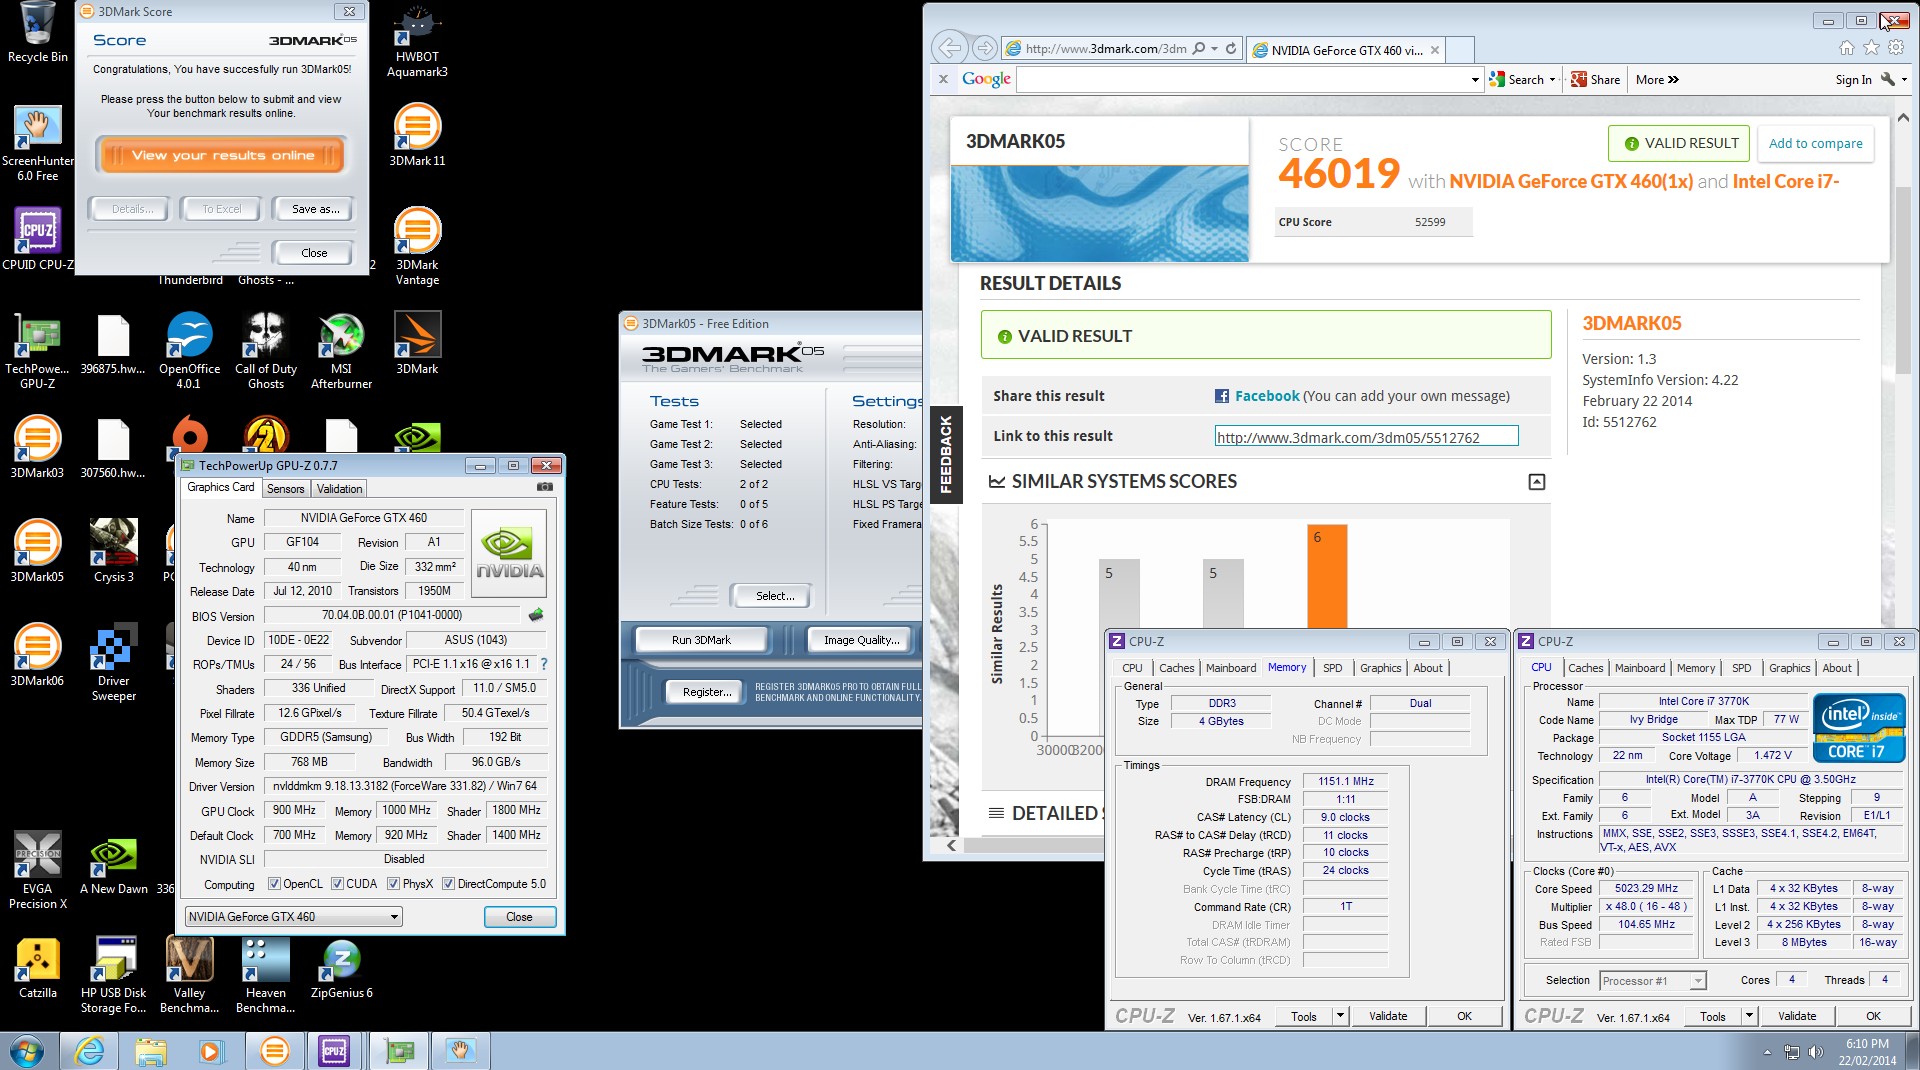Expand the Google toolbar search box dropdown

click(x=1475, y=80)
